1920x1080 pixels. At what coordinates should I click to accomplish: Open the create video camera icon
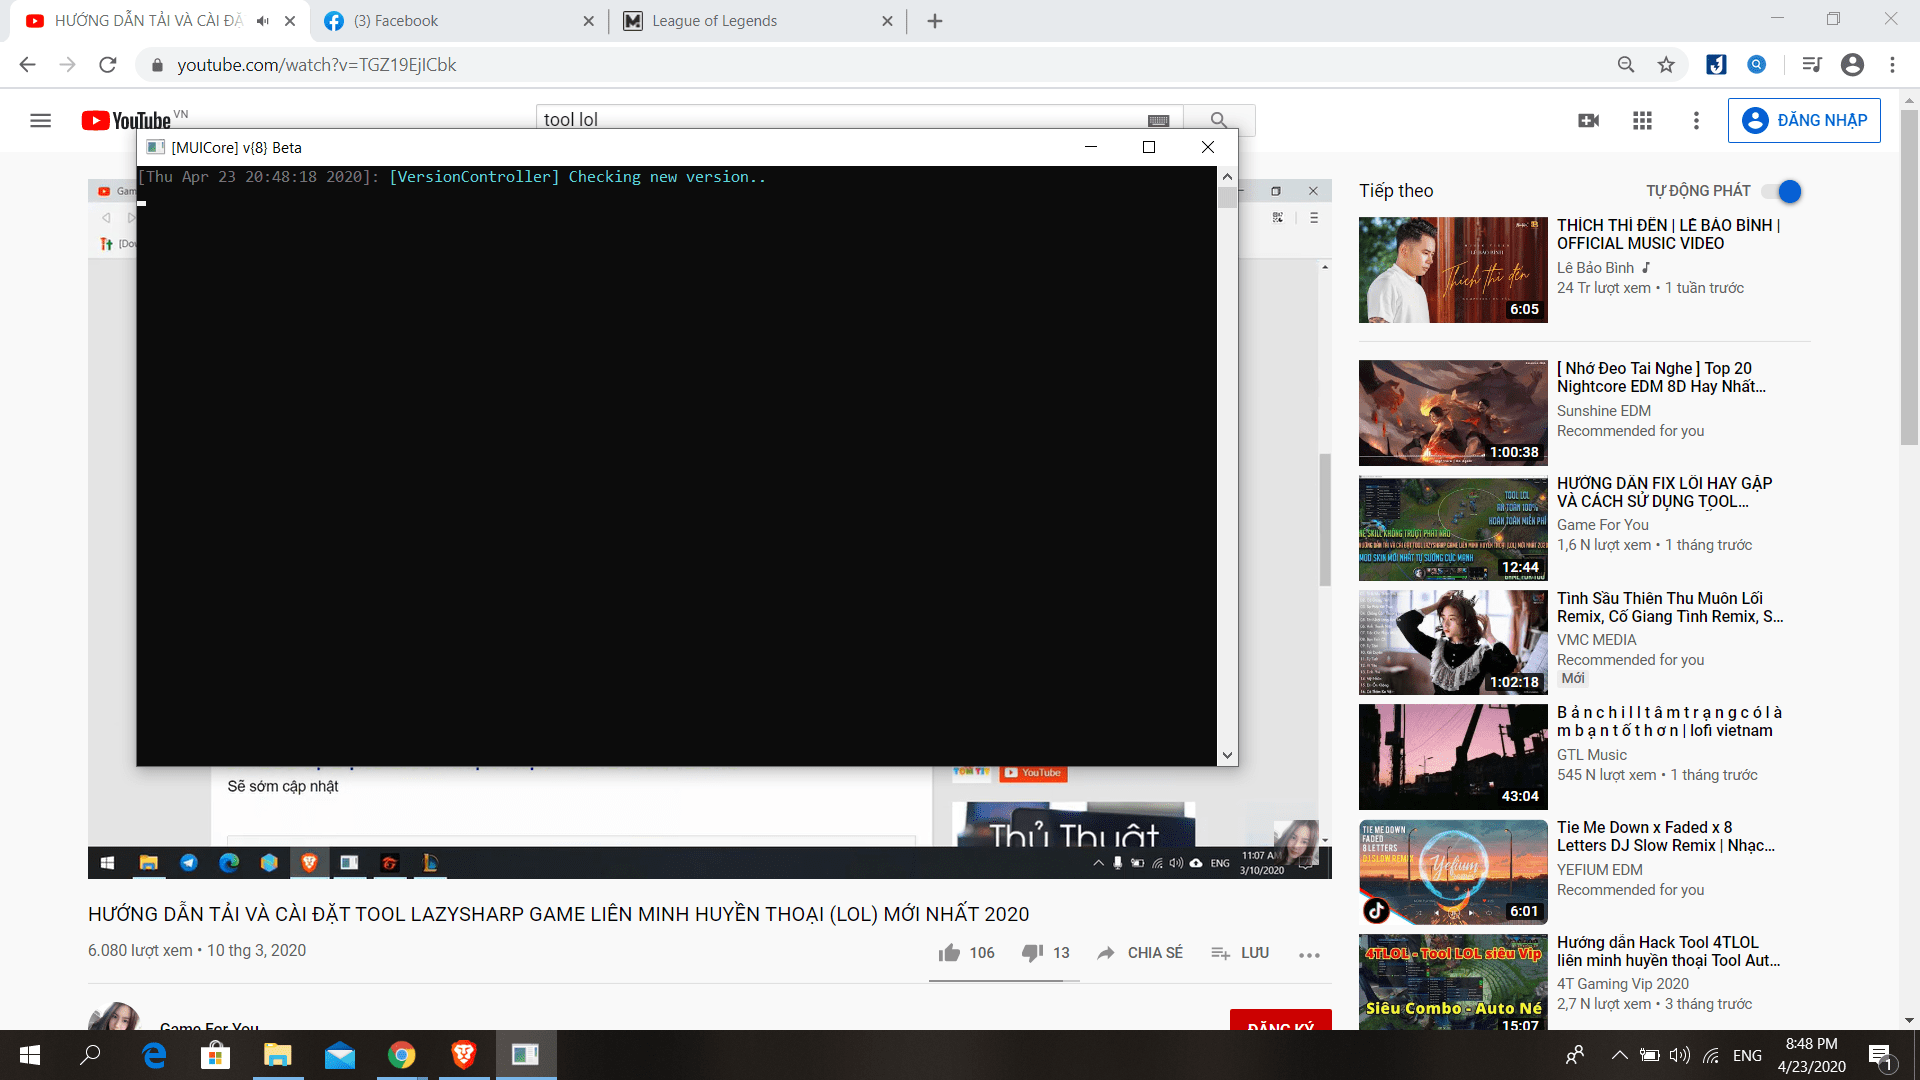(x=1588, y=121)
